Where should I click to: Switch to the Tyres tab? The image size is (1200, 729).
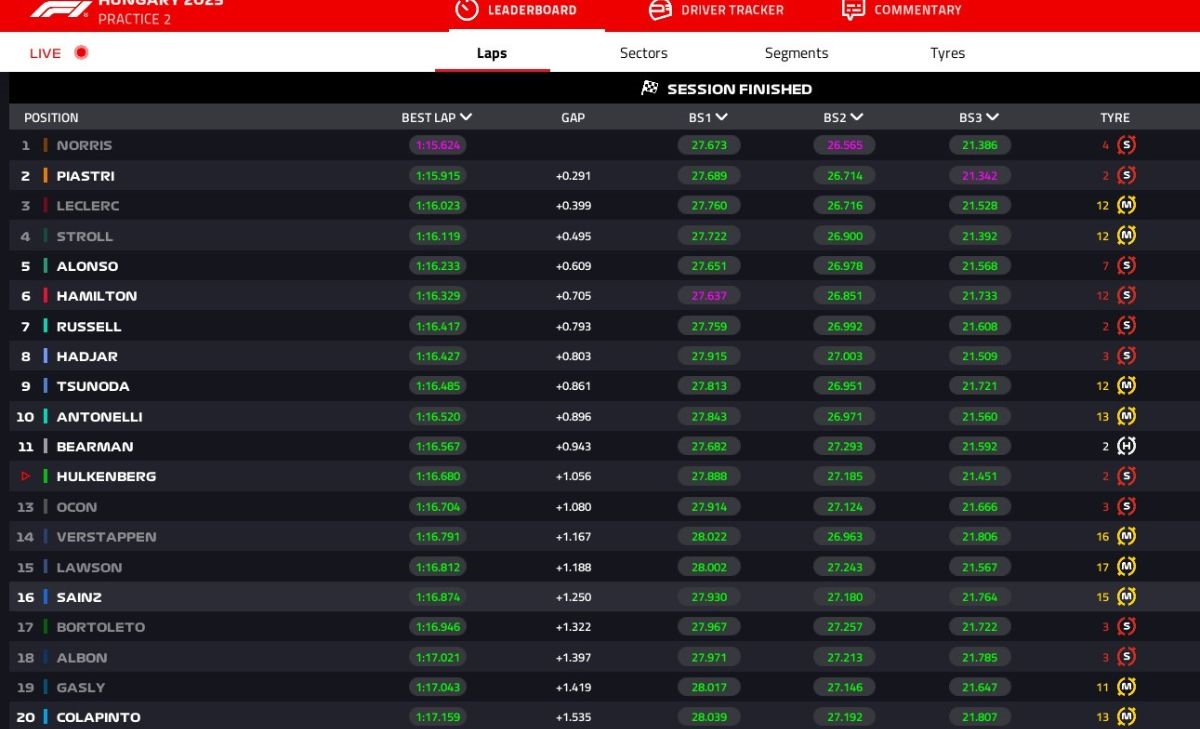coord(947,53)
